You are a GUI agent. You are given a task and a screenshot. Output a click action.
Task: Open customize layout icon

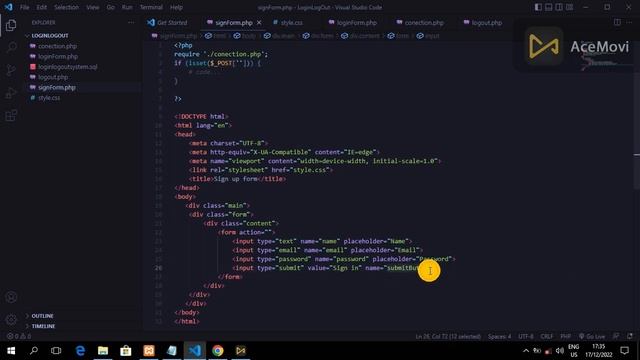569,7
